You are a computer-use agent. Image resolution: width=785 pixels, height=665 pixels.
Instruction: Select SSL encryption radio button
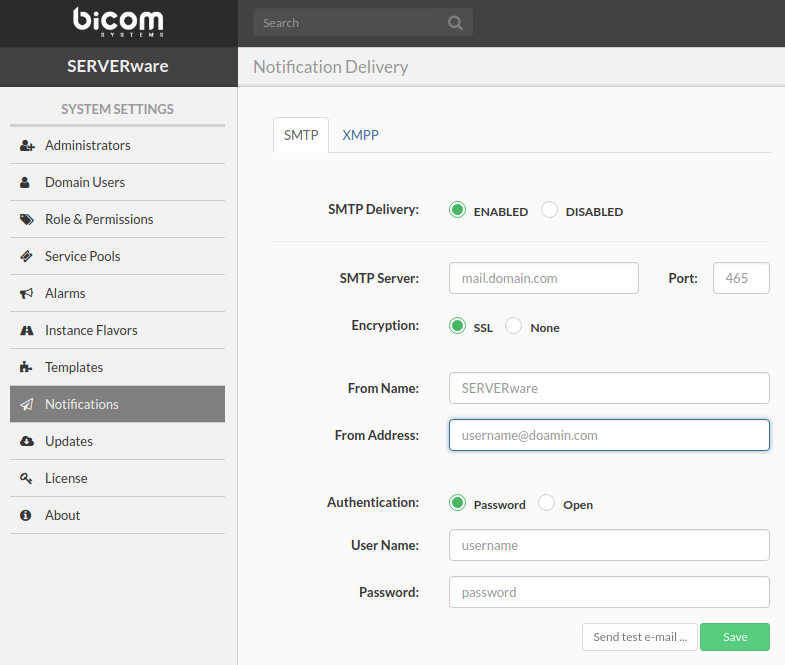[x=458, y=326]
